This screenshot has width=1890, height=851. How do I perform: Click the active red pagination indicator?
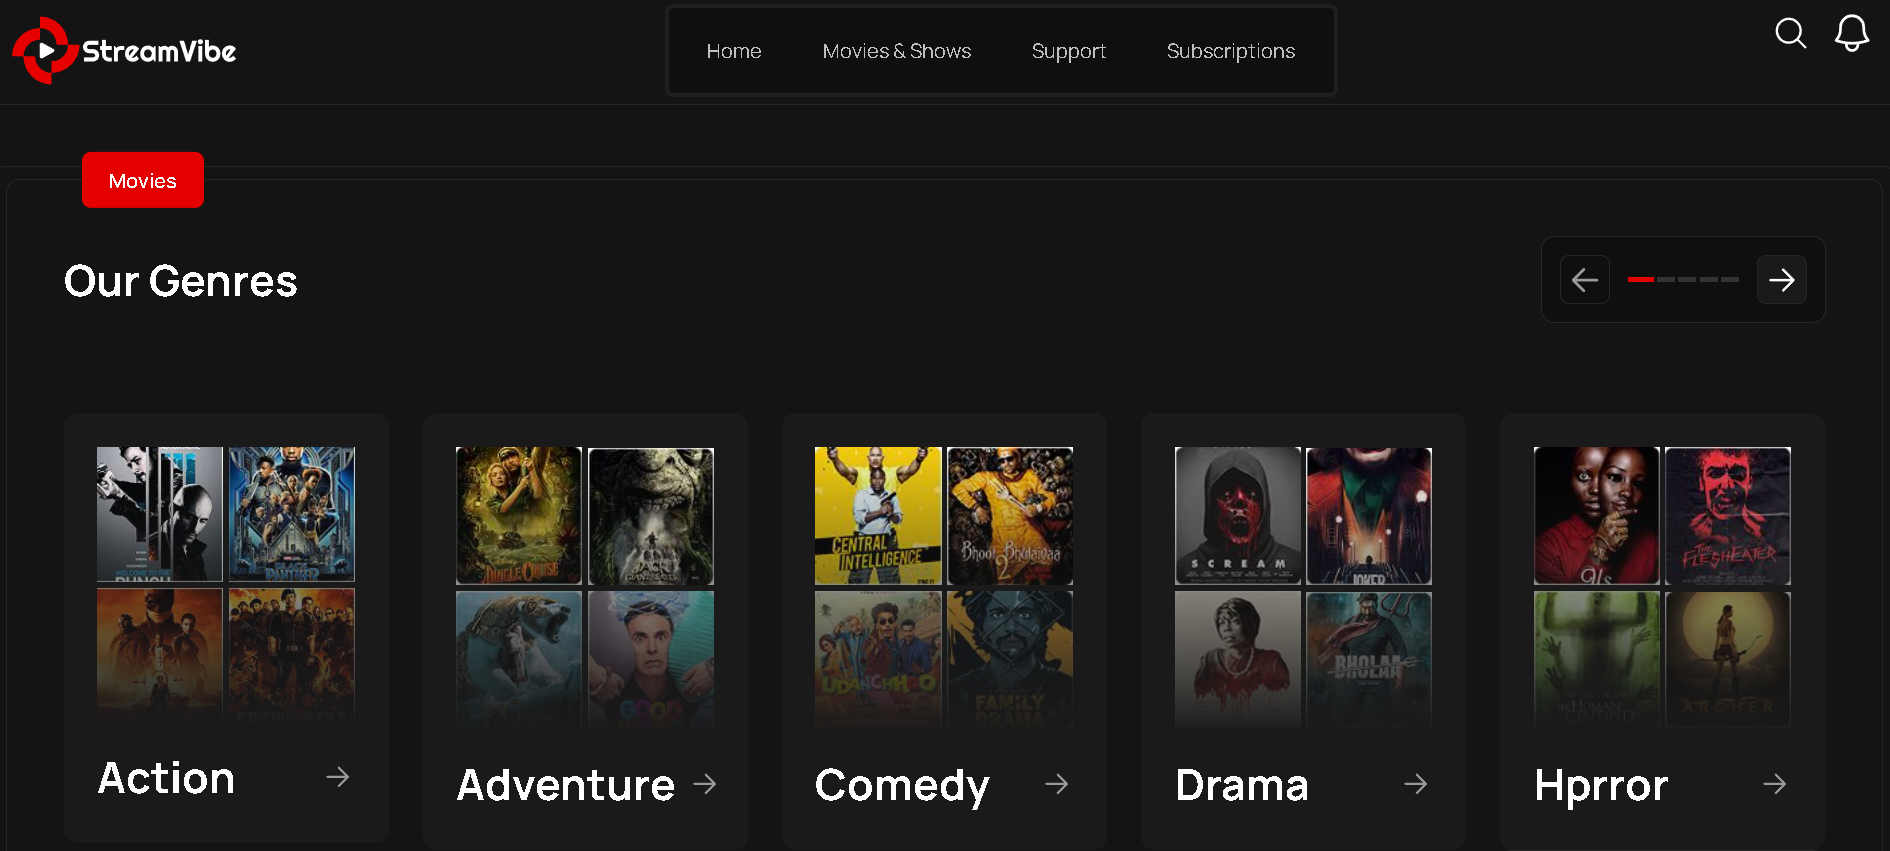(x=1641, y=279)
